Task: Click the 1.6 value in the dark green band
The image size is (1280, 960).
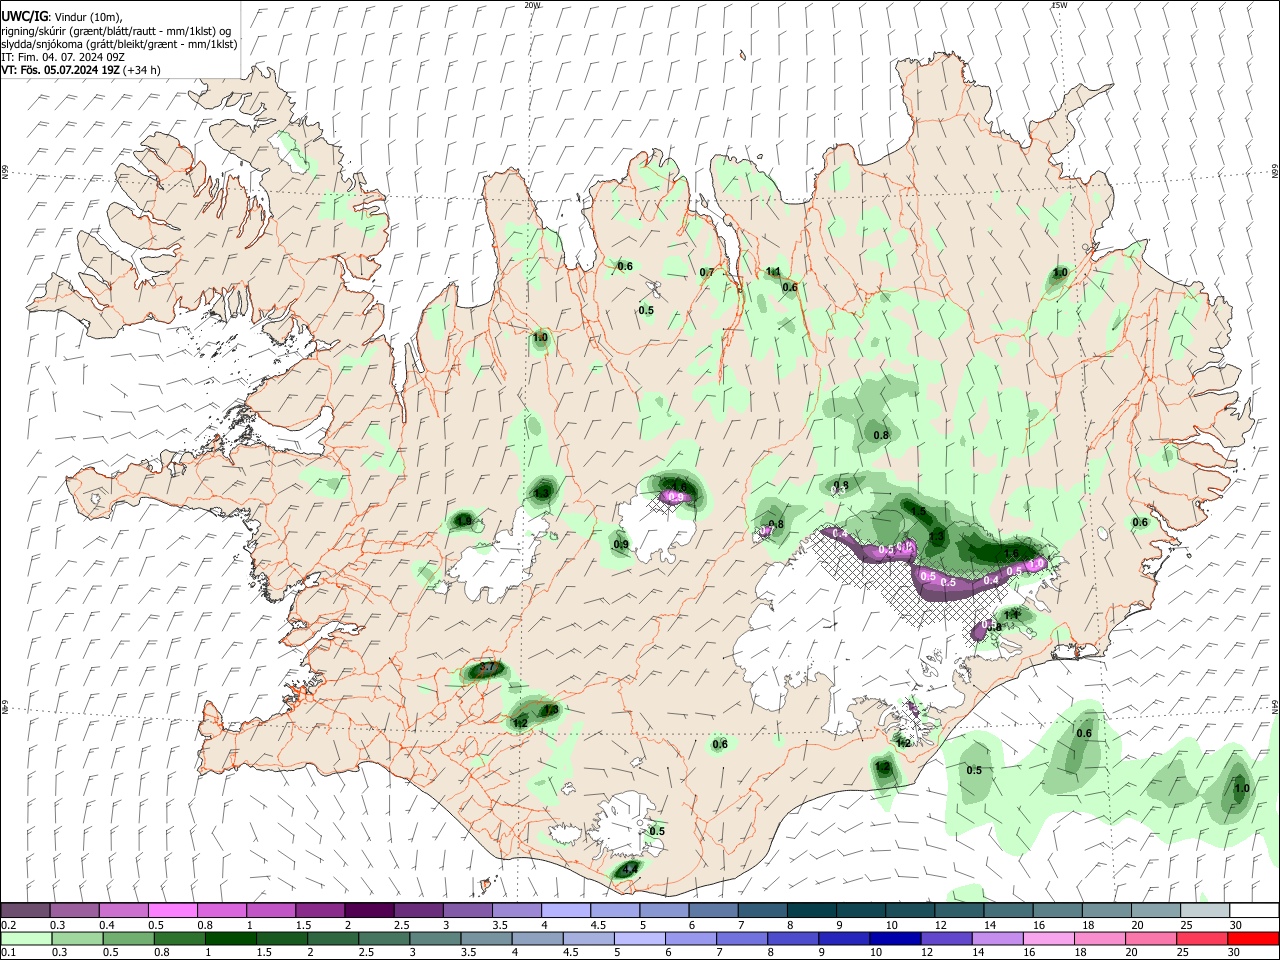Action: (x=1011, y=553)
